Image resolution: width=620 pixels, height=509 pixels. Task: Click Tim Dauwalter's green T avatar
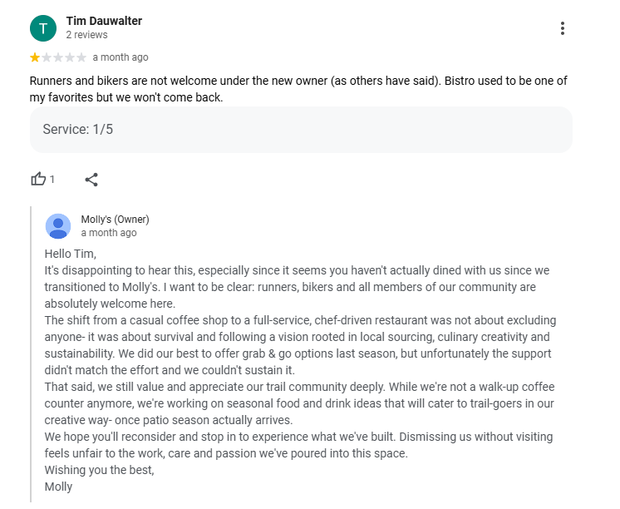(43, 28)
